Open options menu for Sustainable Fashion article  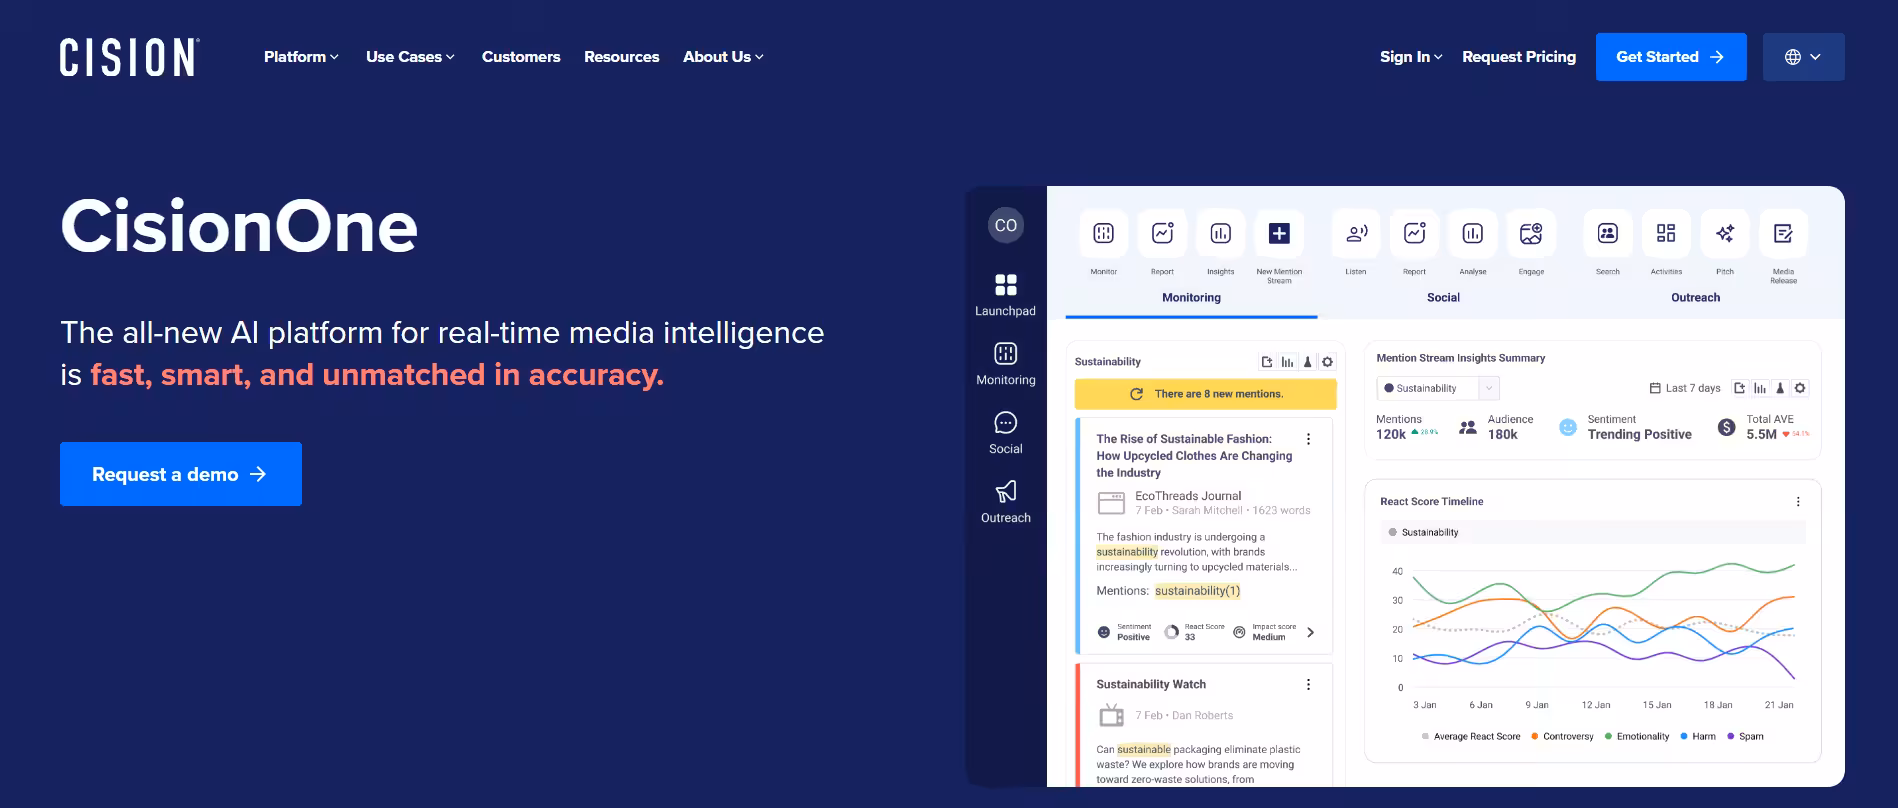pos(1308,439)
